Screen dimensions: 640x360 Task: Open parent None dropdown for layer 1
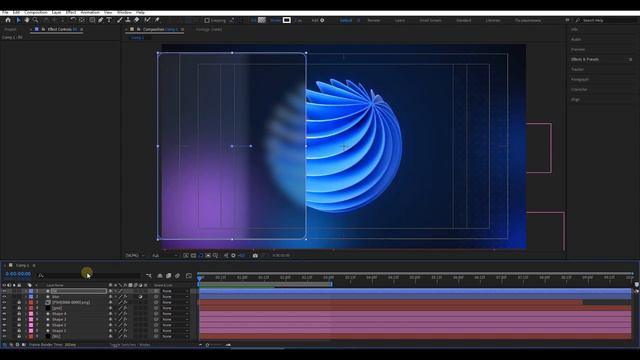tap(176, 291)
